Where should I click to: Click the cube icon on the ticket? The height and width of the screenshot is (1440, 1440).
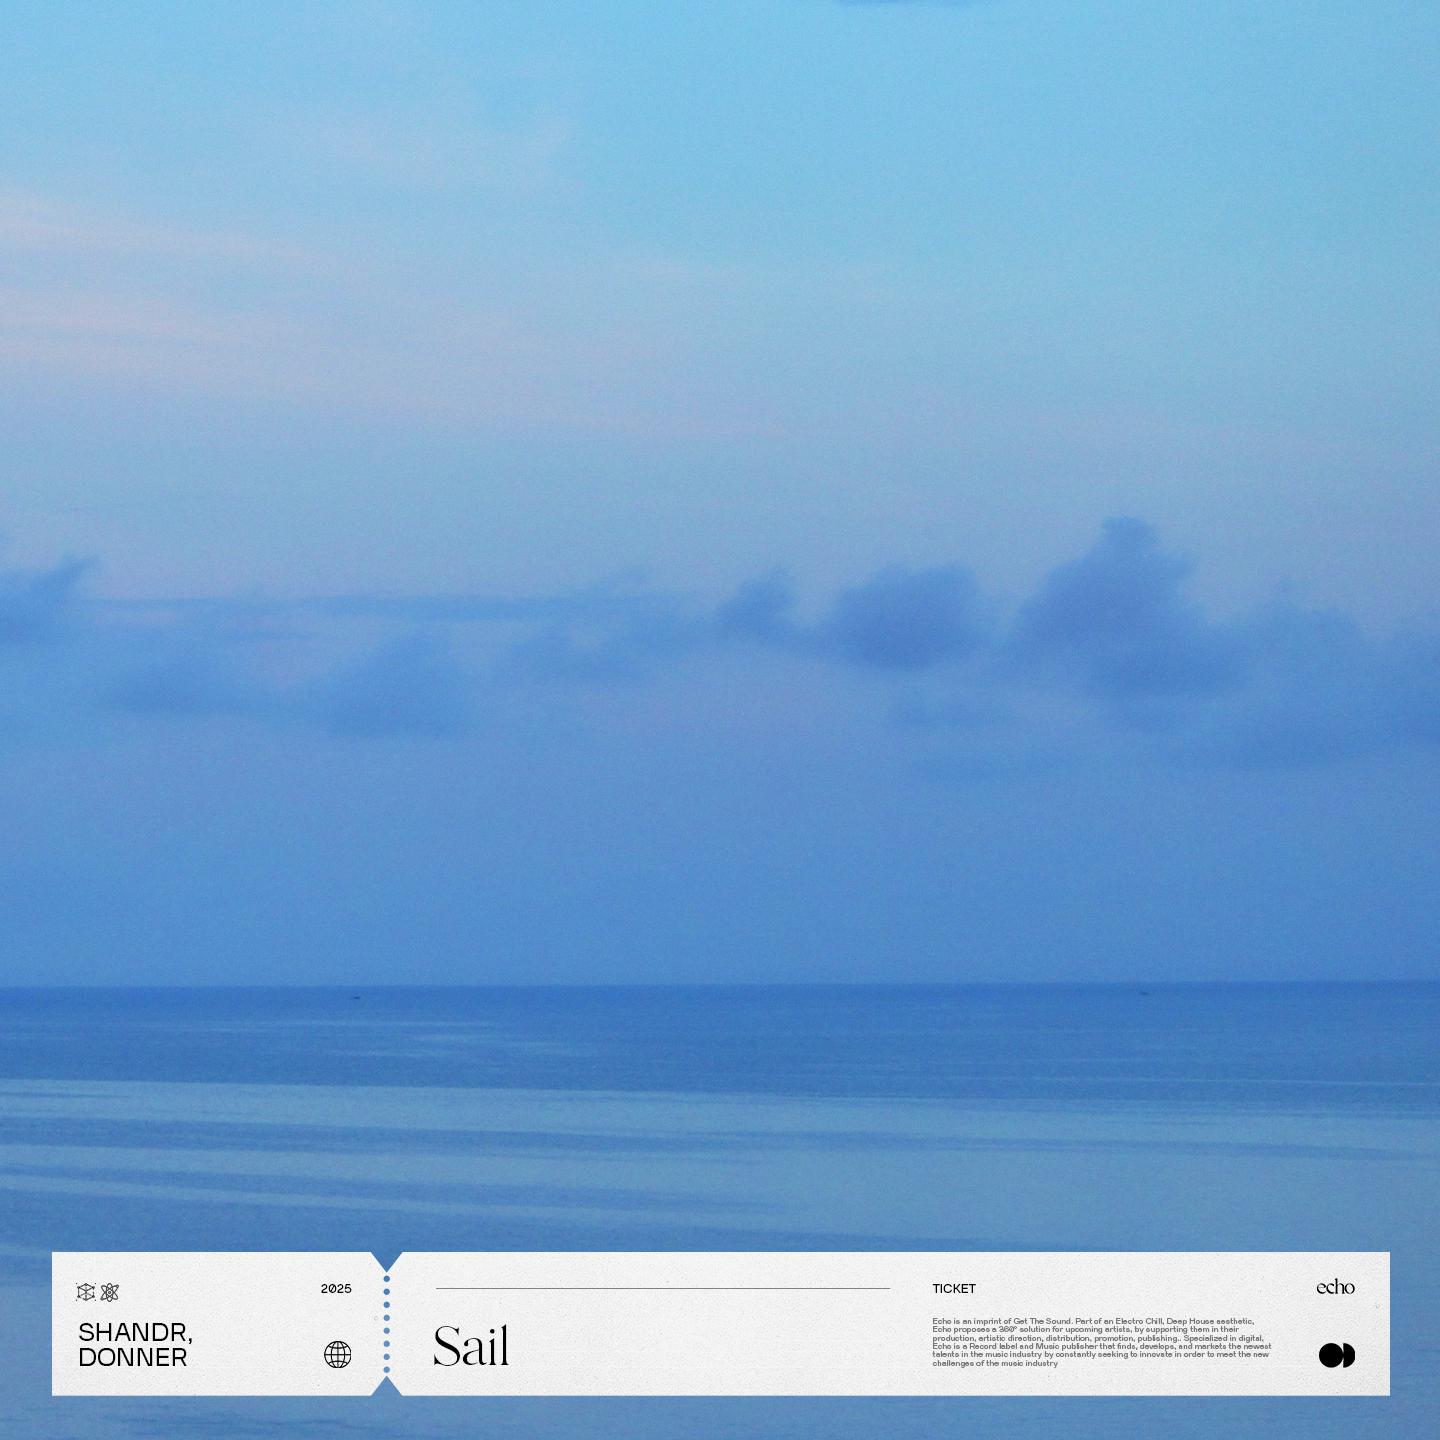tap(86, 1292)
